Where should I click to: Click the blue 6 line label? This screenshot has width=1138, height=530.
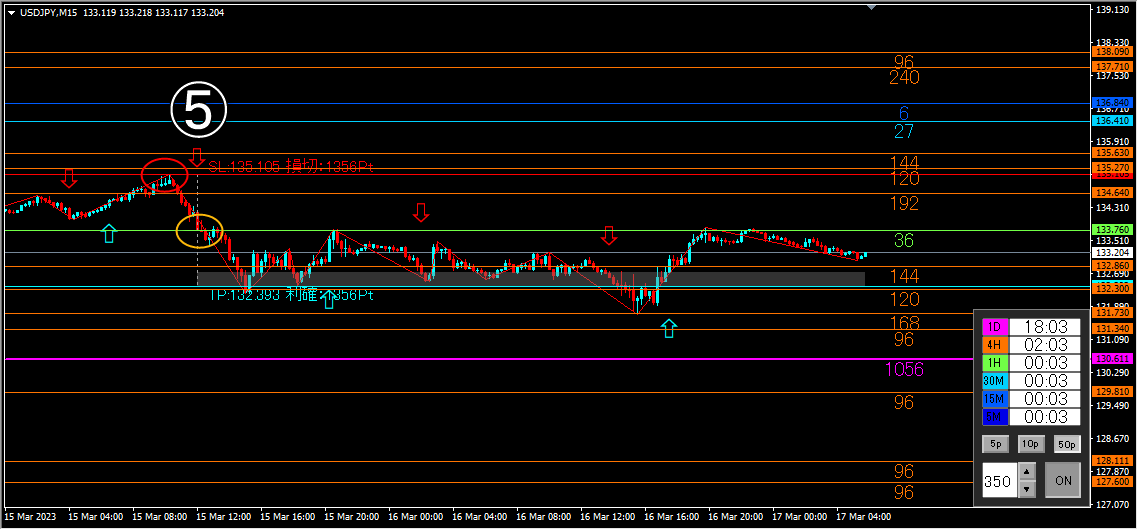pos(904,113)
